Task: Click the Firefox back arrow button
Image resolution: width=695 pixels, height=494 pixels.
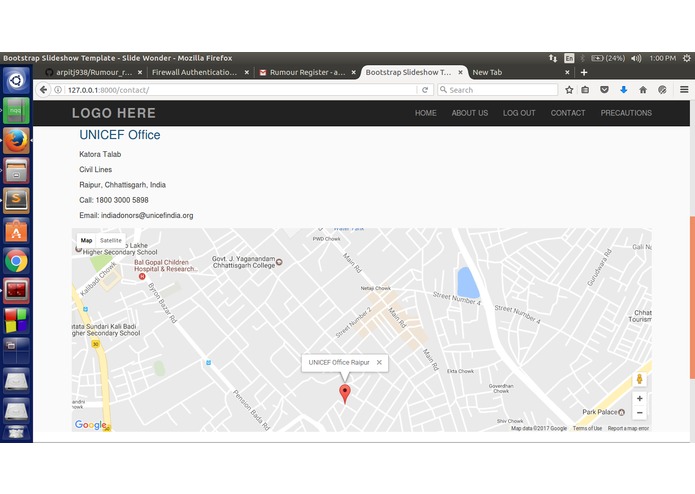Action: coord(43,90)
